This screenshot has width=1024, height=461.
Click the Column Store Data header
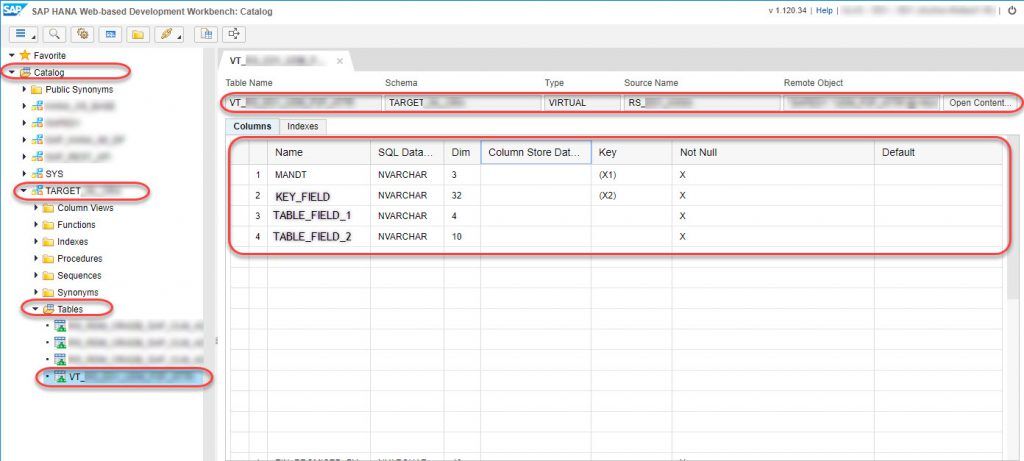[x=536, y=152]
